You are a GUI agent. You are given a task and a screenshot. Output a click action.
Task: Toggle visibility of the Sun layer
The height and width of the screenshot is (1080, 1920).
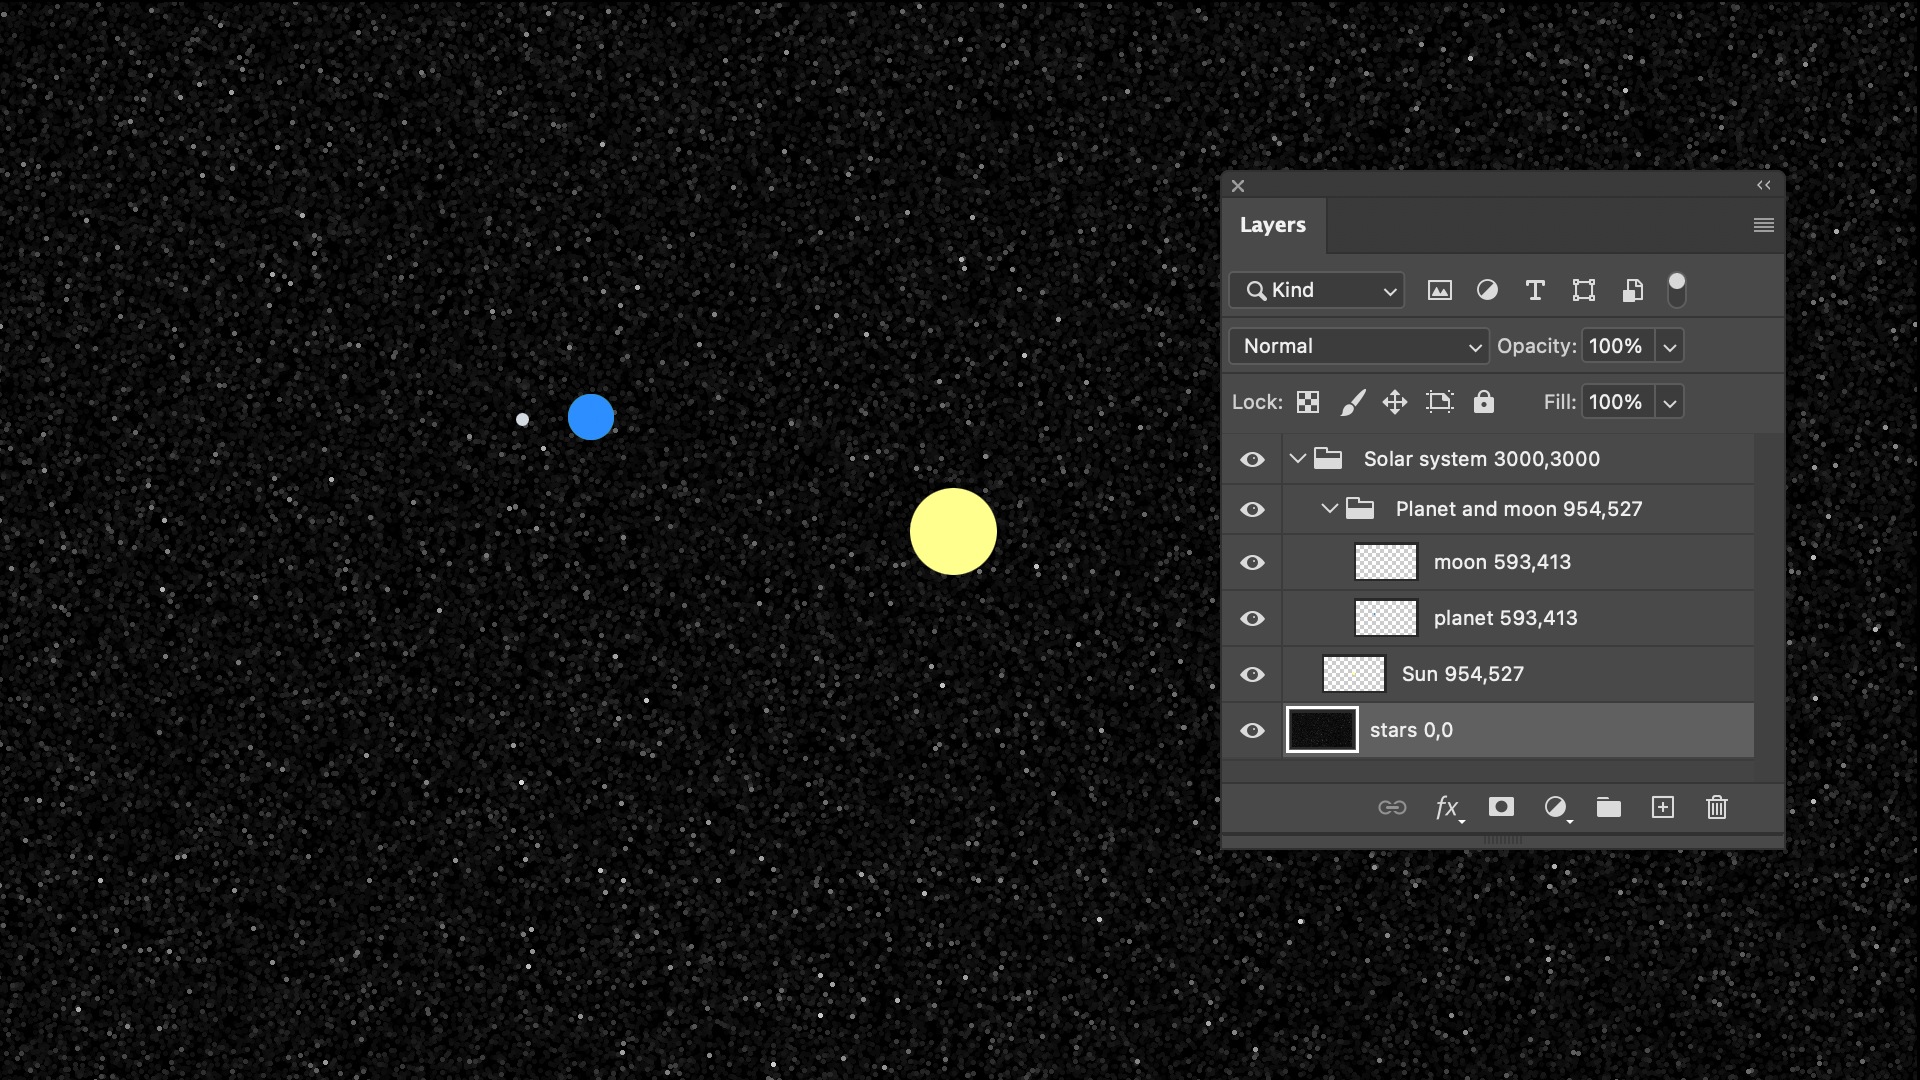(x=1252, y=675)
